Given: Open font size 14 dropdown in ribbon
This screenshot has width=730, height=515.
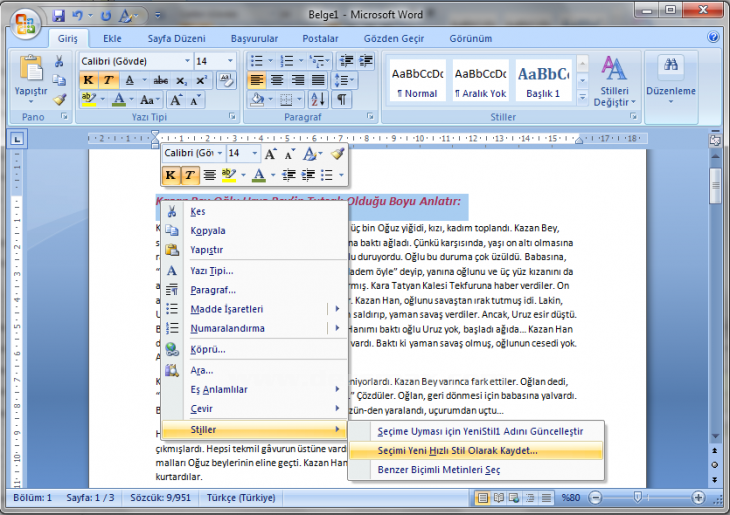Looking at the screenshot, I should pyautogui.click(x=230, y=61).
